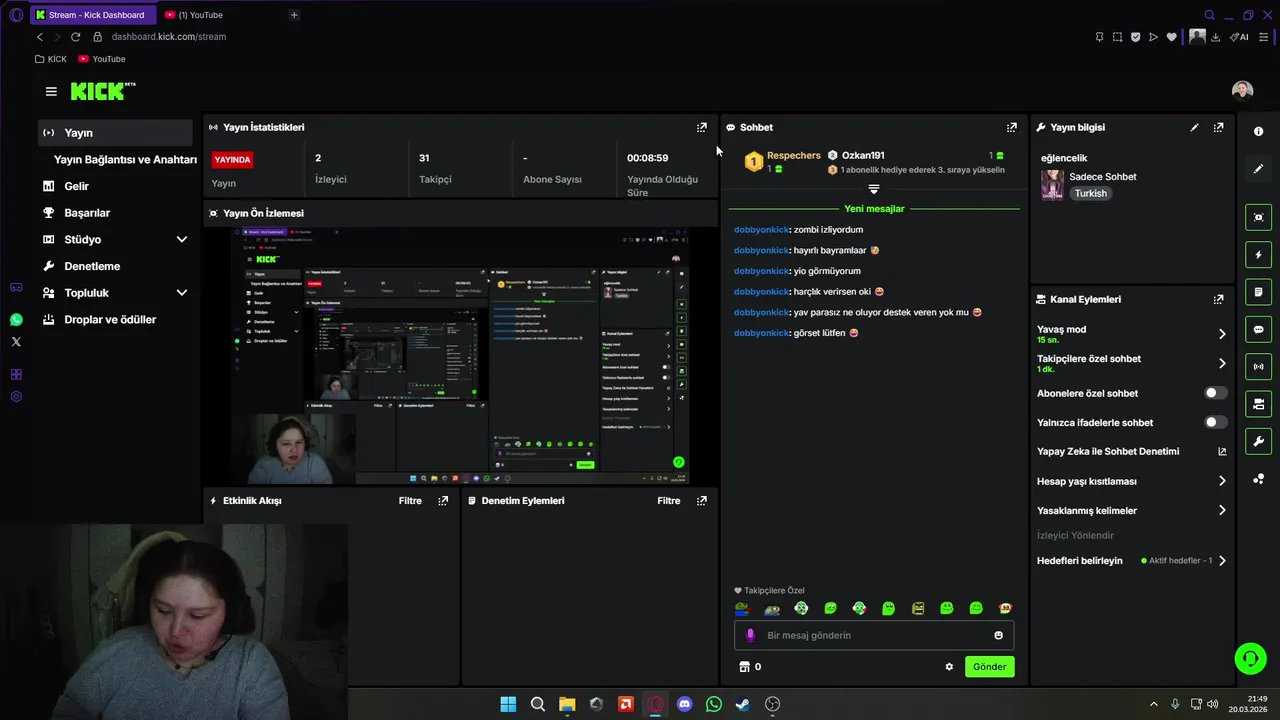Viewport: 1280px width, 720px height.
Task: Pop out the Sohbet chat panel
Action: click(1012, 127)
